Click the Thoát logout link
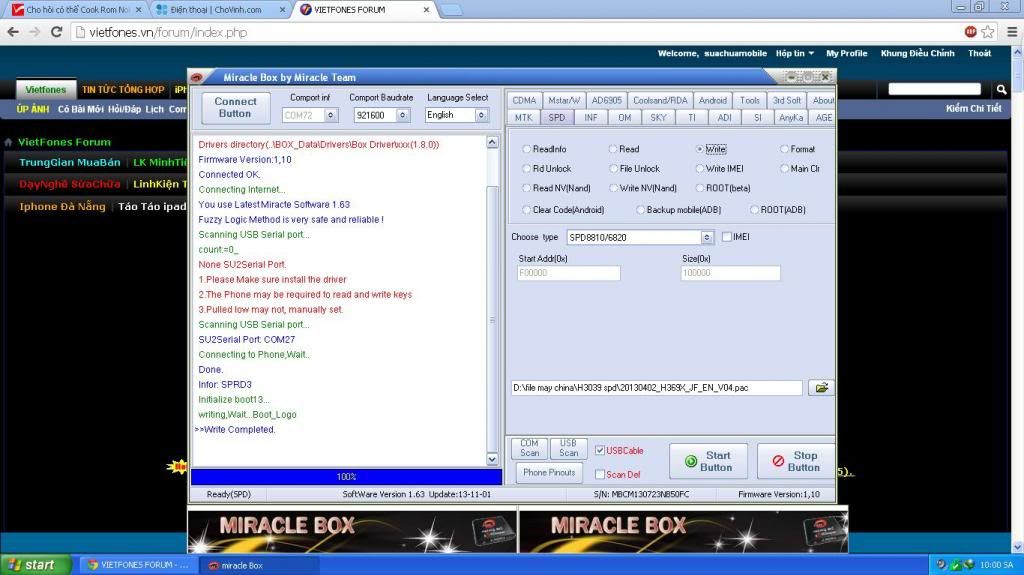The height and width of the screenshot is (575, 1024). (x=979, y=54)
